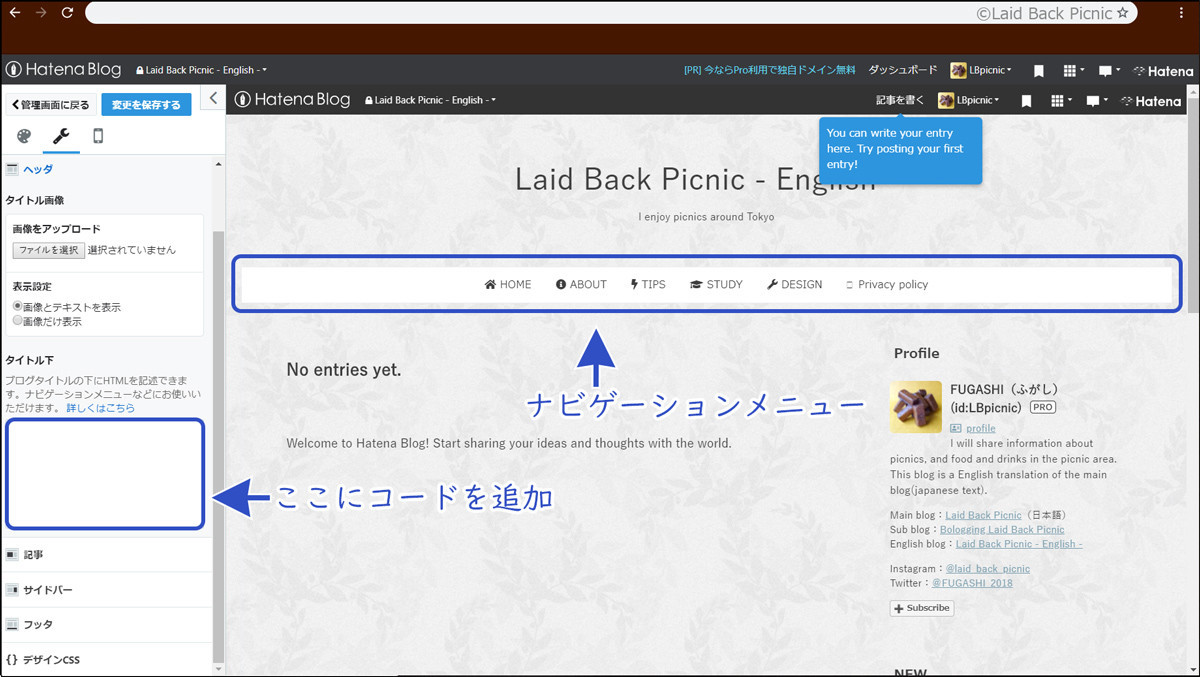This screenshot has width=1200, height=677.
Task: Click the profile card icon link
Action: tap(956, 428)
